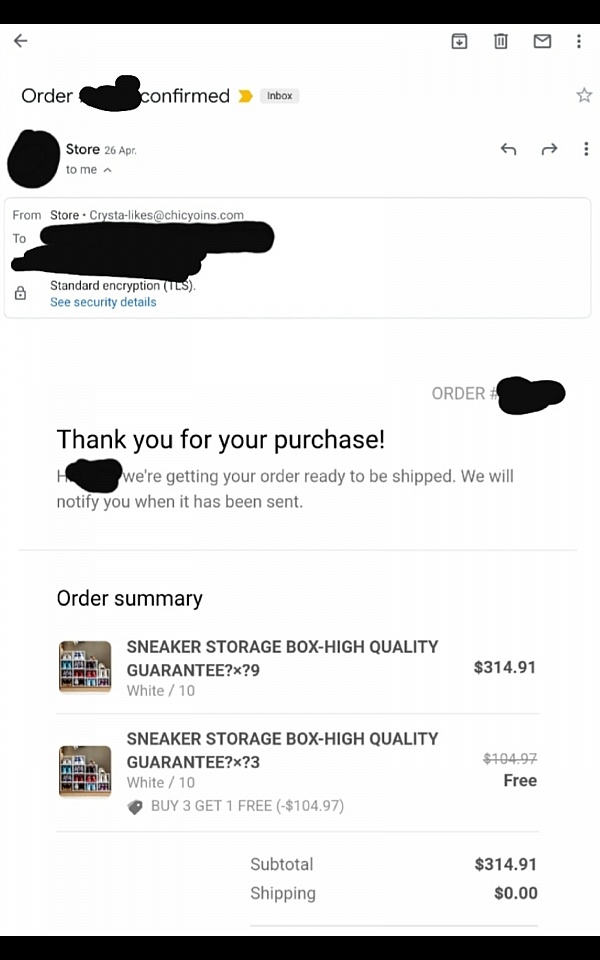Star the Order confirmed email
This screenshot has width=600, height=960.
584,95
